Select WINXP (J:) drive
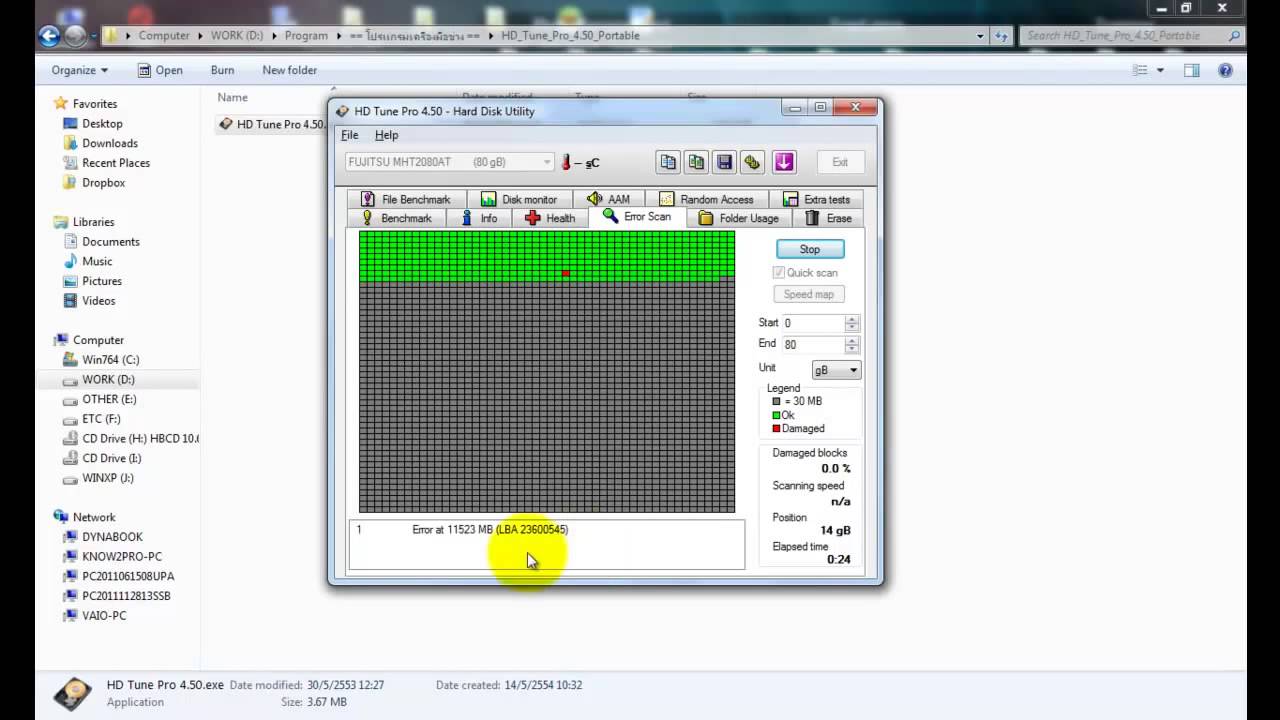The height and width of the screenshot is (720, 1280). [107, 478]
